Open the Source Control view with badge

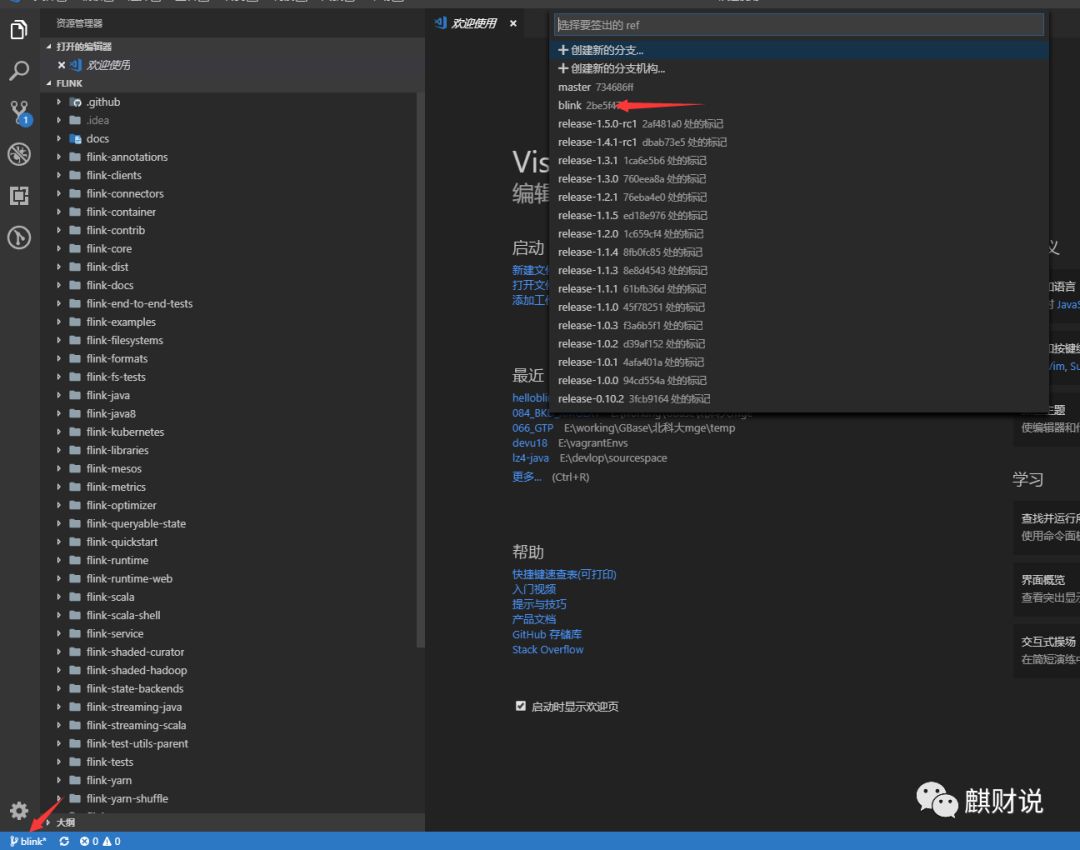pos(19,112)
